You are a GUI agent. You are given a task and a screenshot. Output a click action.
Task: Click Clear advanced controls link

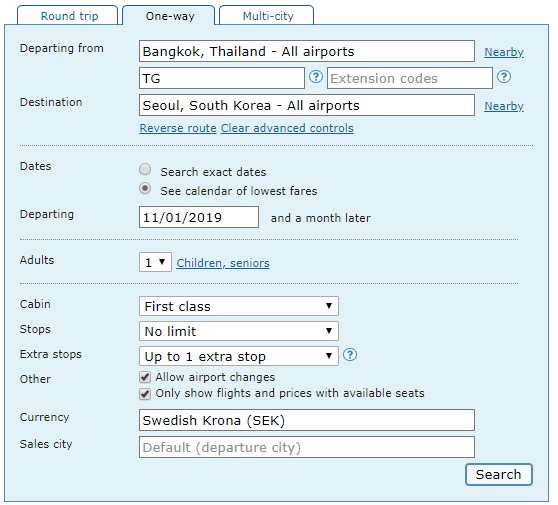click(287, 128)
